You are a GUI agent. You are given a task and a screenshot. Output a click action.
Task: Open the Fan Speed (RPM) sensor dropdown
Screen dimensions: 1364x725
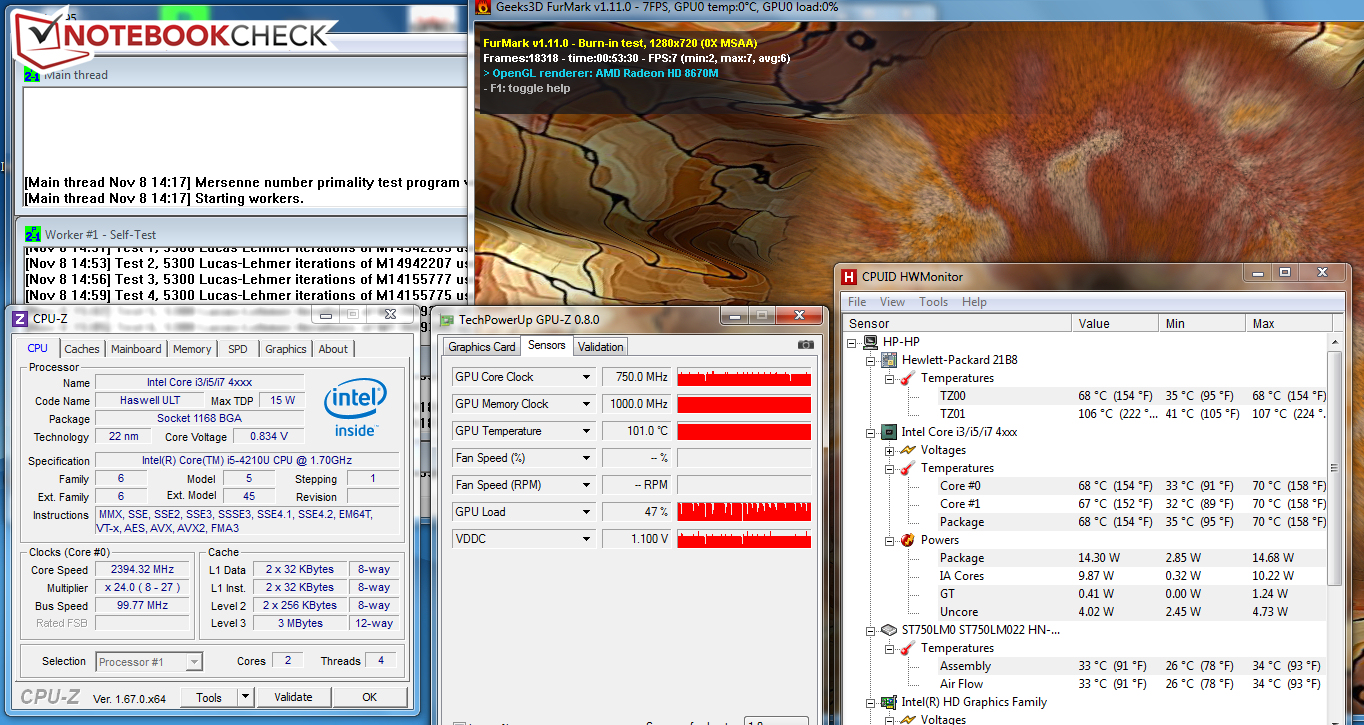[587, 485]
